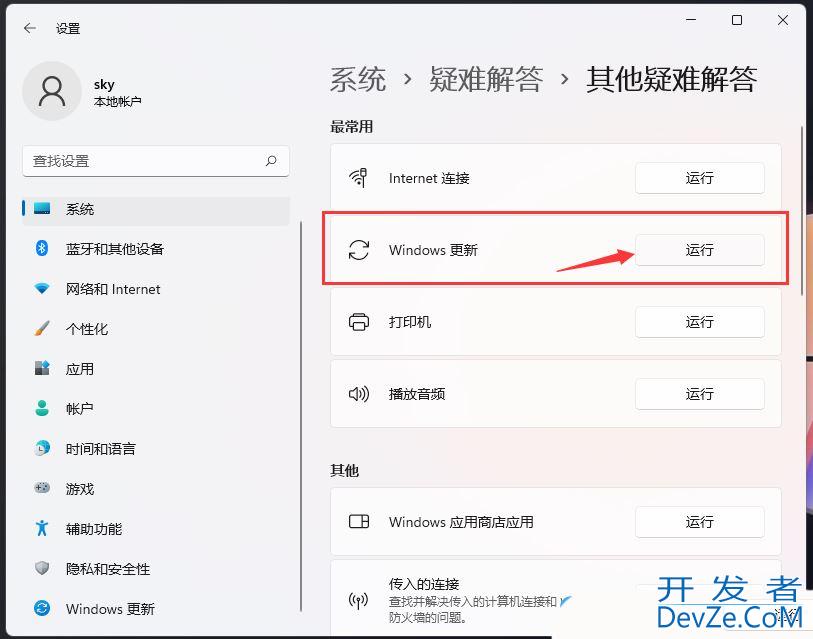Click the 帐户 person icon in sidebar
Viewport: 813px width, 639px height.
coord(42,408)
